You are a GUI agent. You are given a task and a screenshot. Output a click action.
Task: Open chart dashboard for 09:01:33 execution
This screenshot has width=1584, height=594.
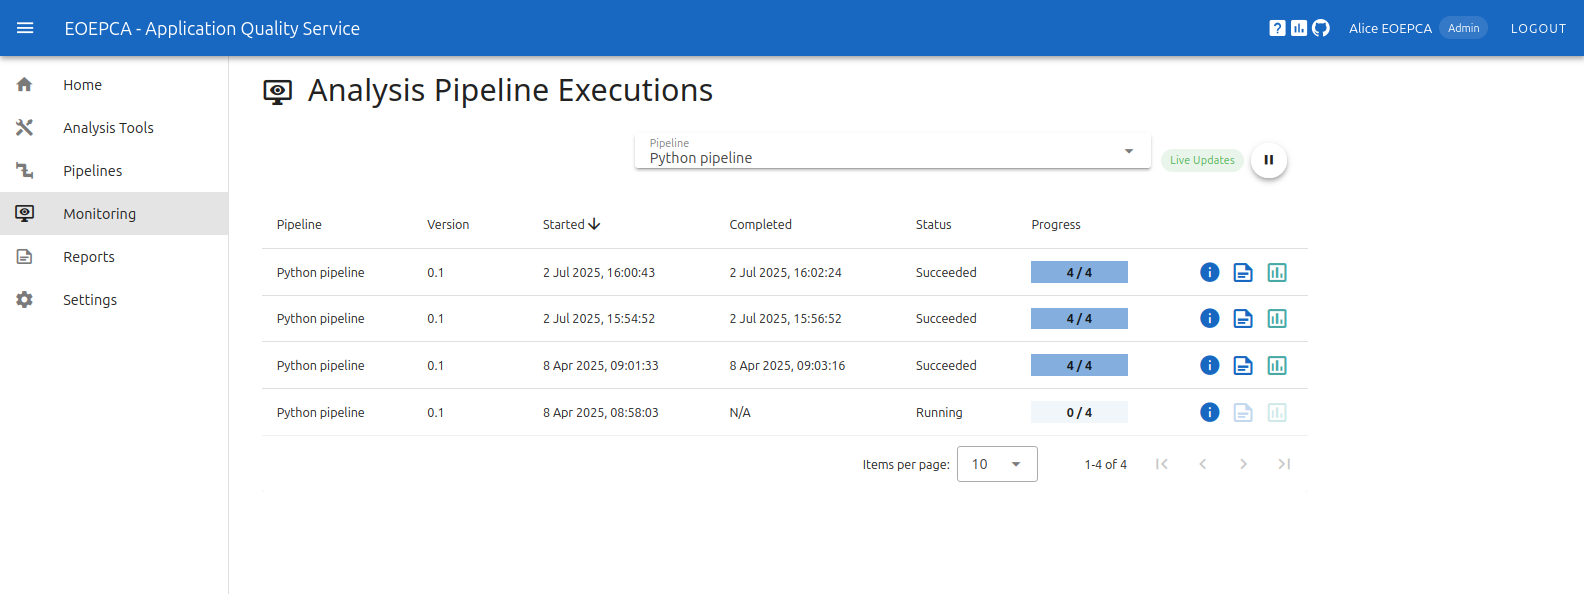(x=1277, y=366)
